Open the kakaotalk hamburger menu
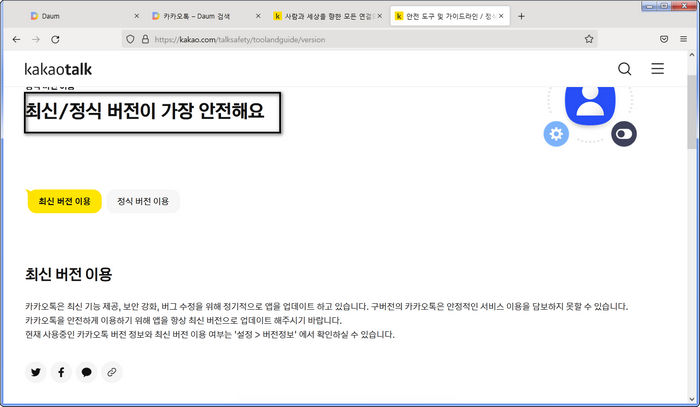This screenshot has height=407, width=700. point(657,69)
